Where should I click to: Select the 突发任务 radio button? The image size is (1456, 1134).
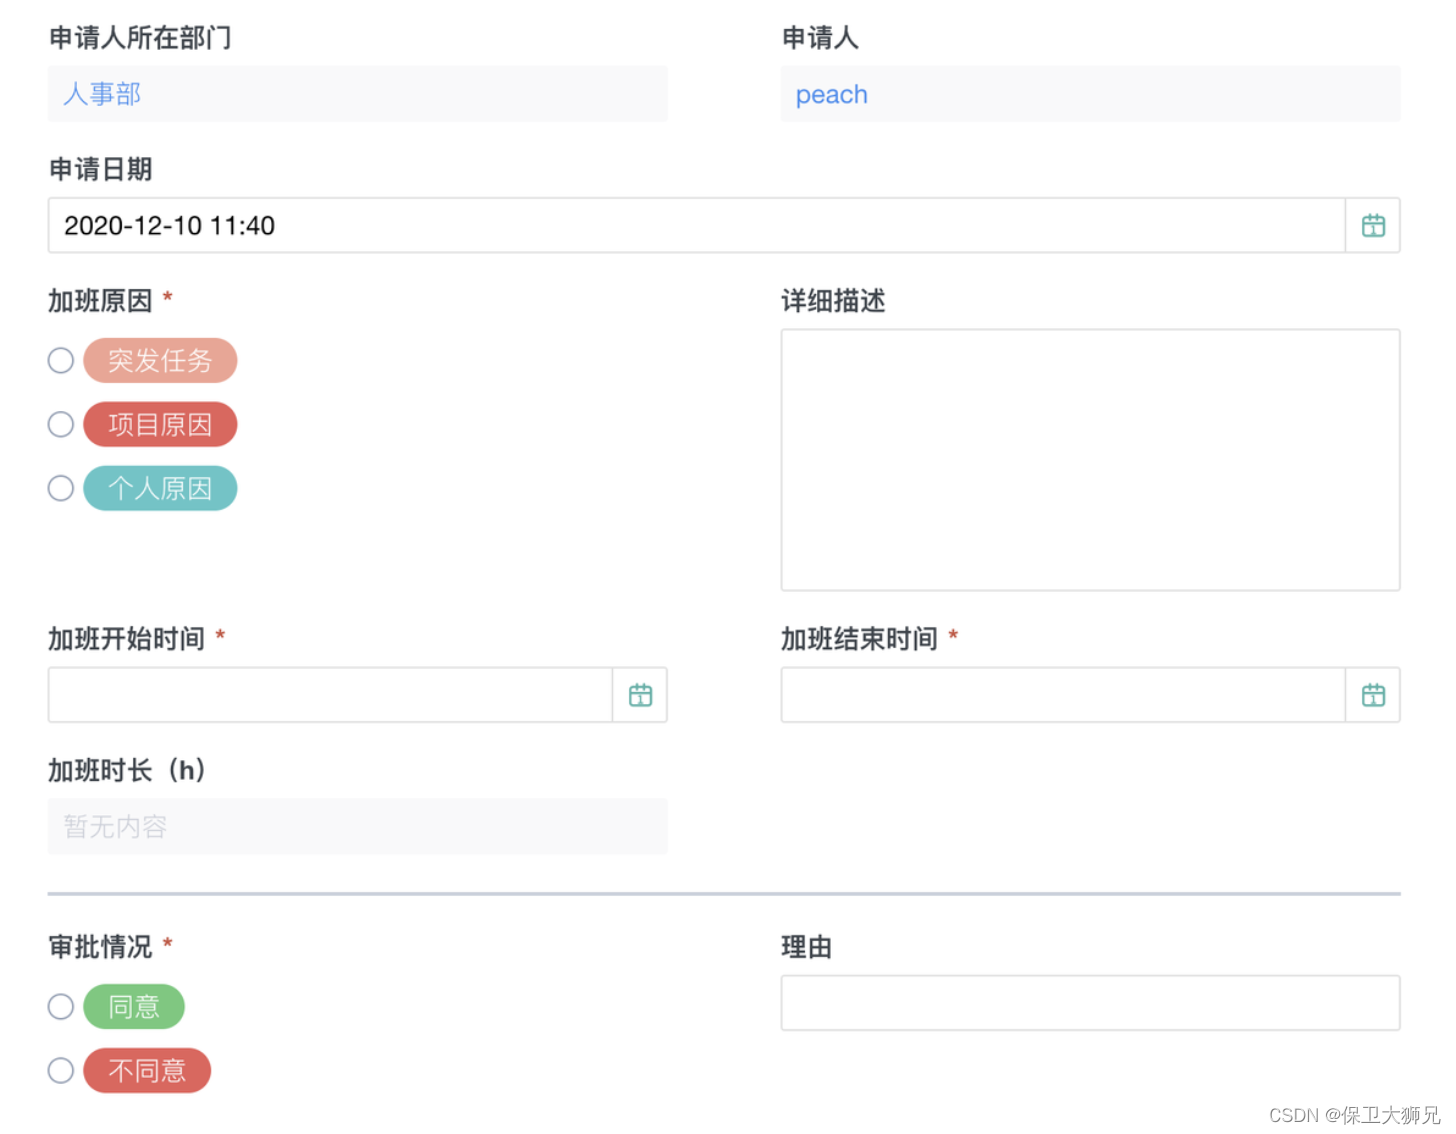click(x=61, y=360)
